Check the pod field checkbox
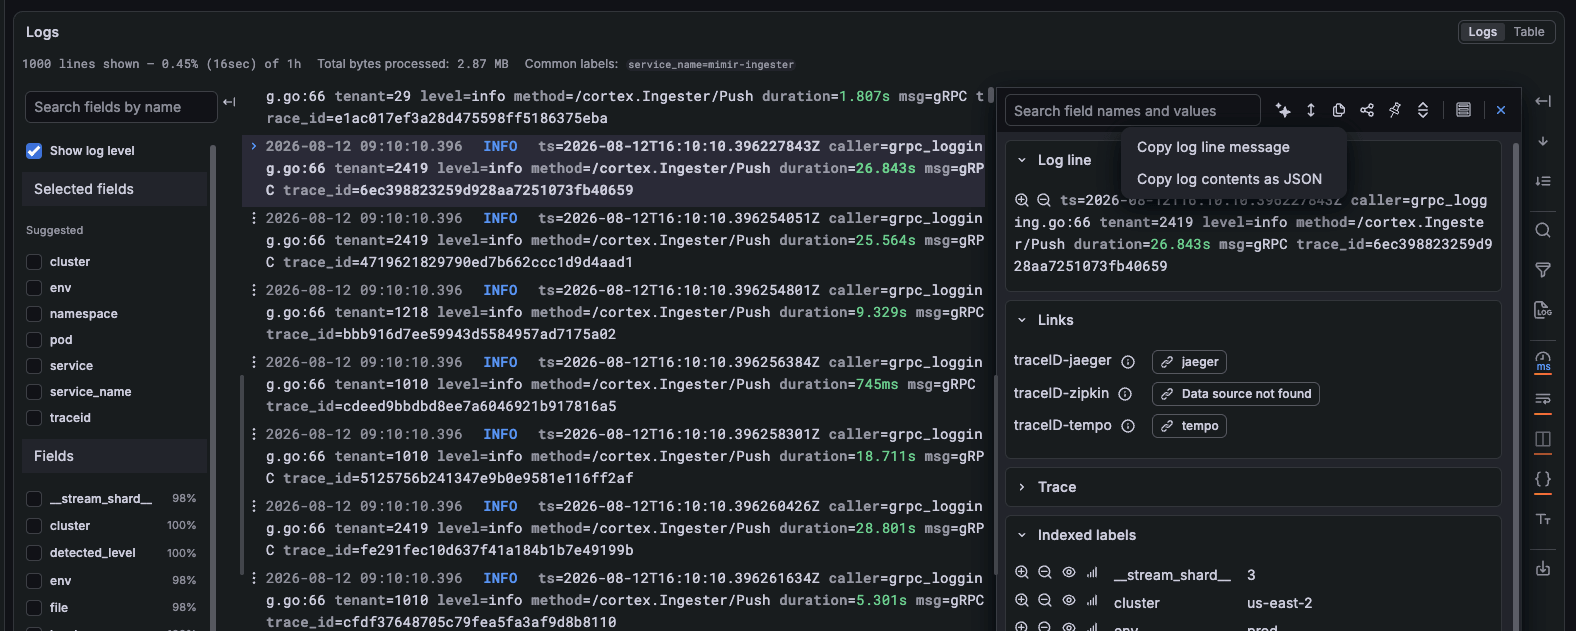 (x=34, y=340)
